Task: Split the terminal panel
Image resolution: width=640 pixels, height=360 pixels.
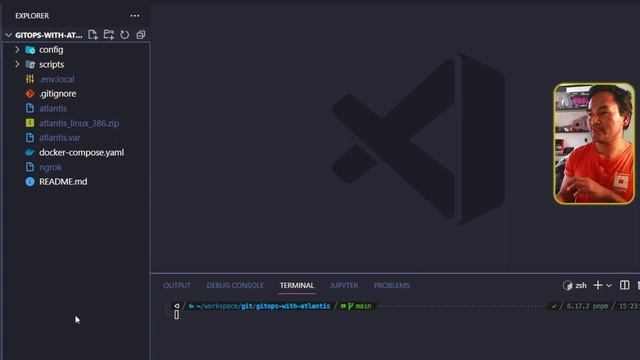Action: [x=624, y=285]
